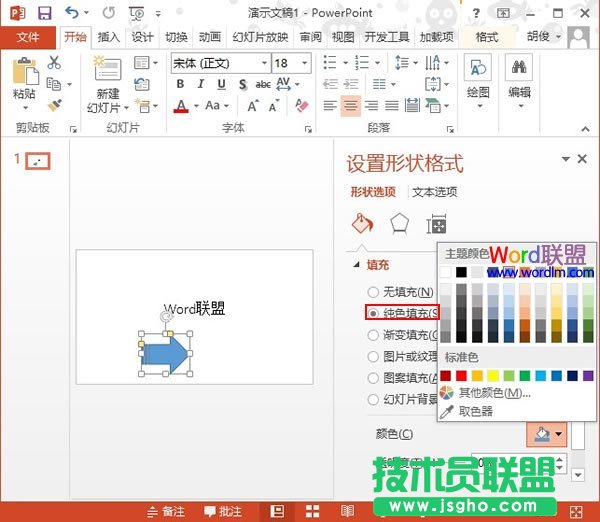Open the Size & Properties icon tab
Image resolution: width=600 pixels, height=522 pixels.
(x=436, y=224)
